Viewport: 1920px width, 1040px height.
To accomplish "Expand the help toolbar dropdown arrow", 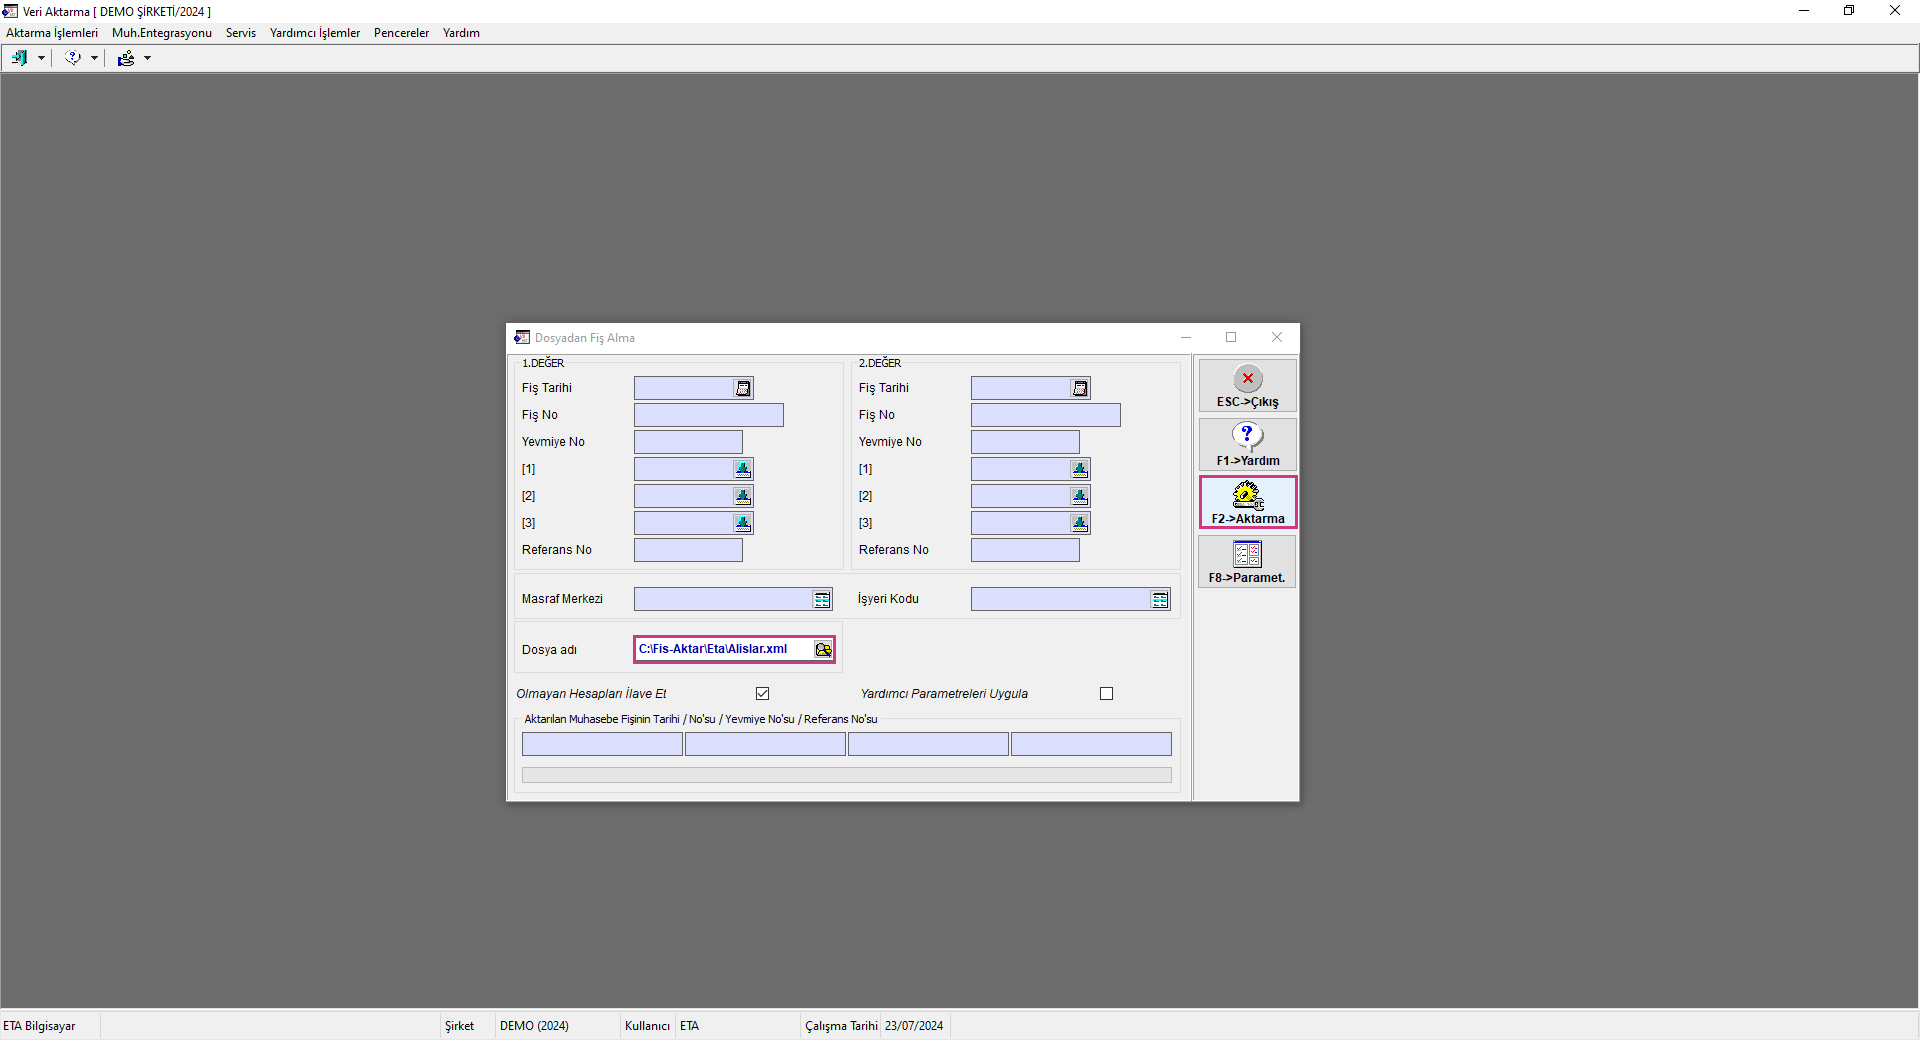I will click(94, 59).
